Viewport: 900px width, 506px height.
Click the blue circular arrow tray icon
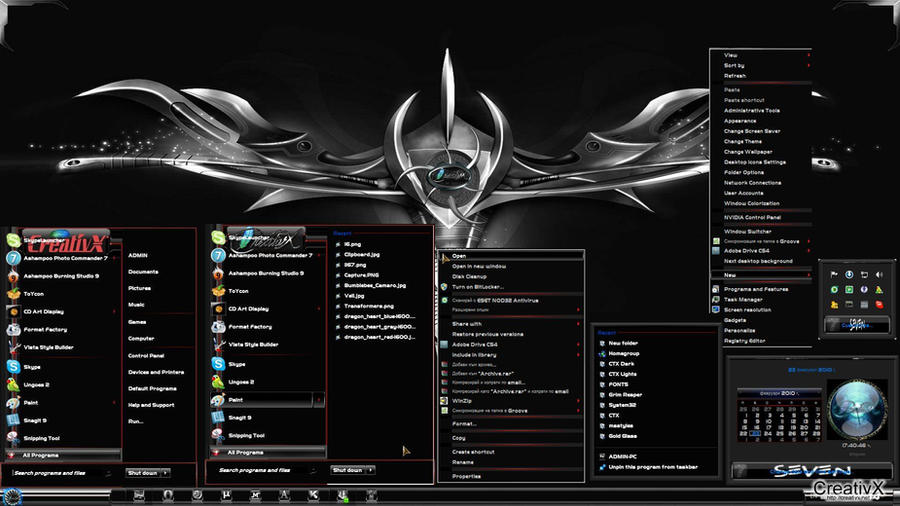pos(849,275)
